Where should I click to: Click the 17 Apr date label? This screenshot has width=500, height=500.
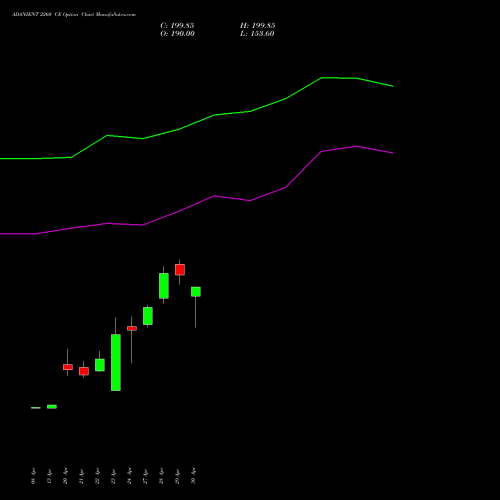point(49,476)
